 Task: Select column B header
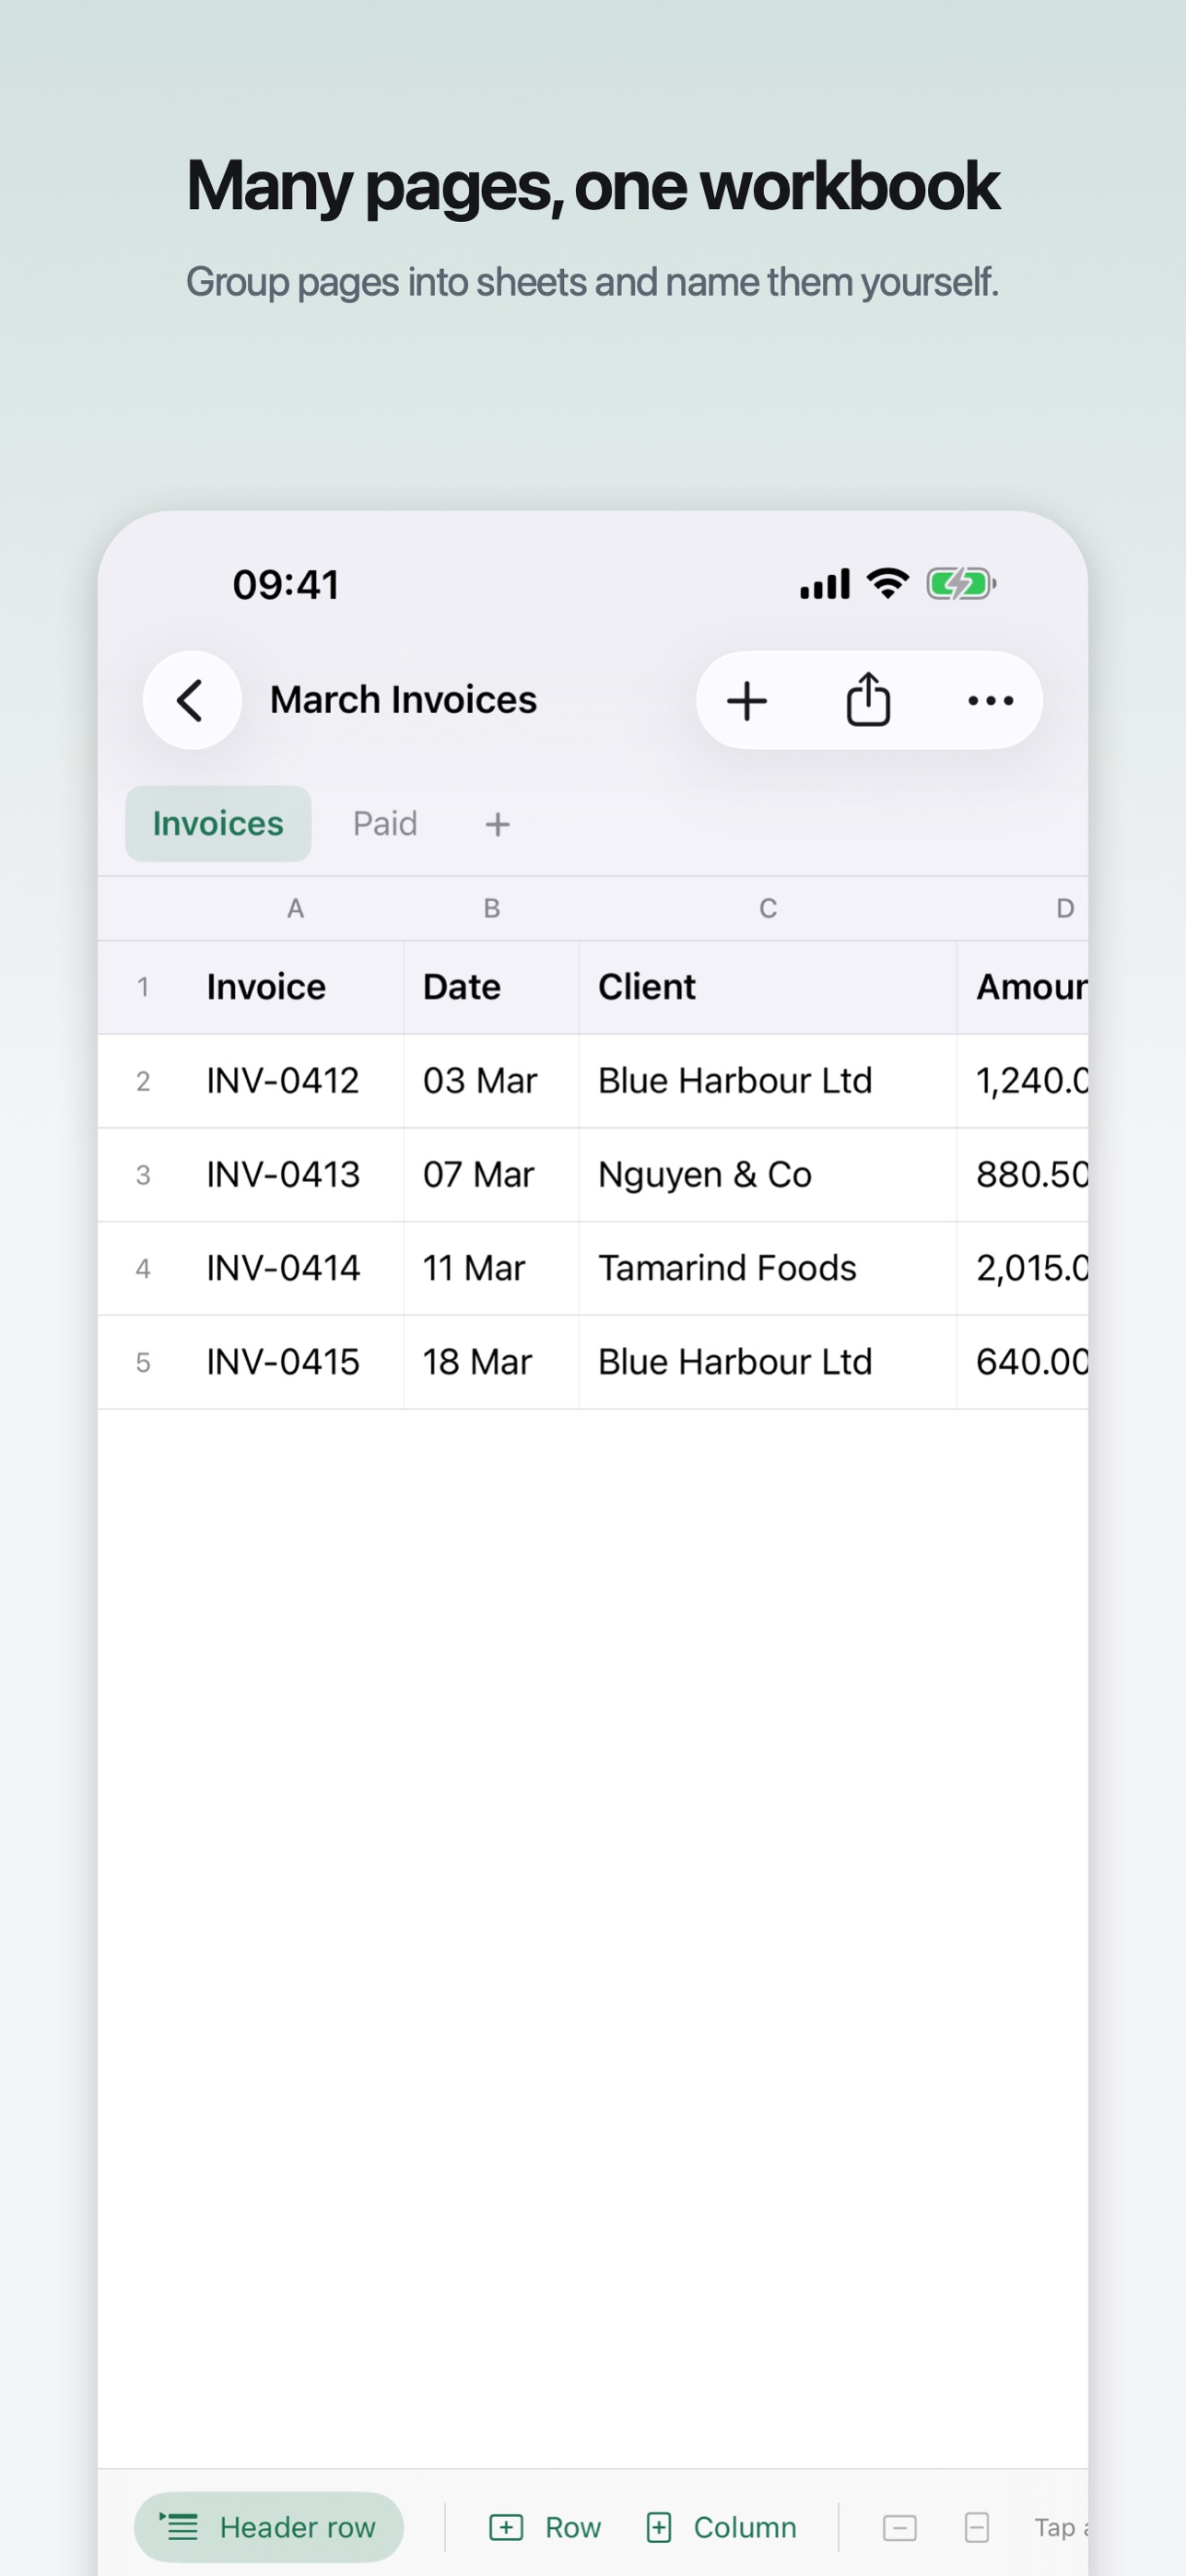[491, 908]
